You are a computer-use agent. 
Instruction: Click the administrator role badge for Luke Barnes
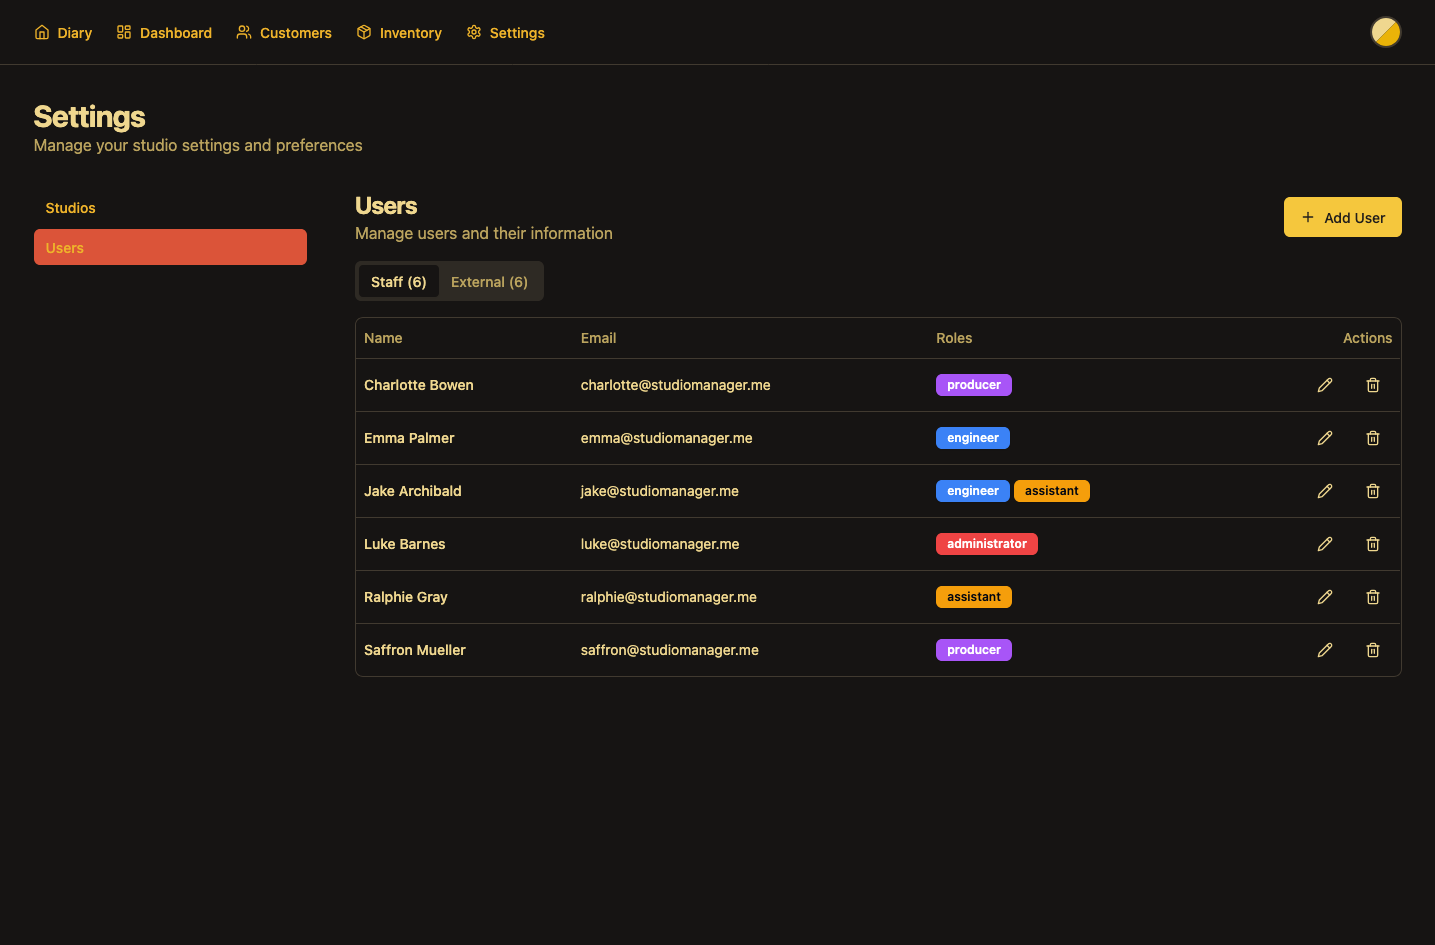pos(987,543)
